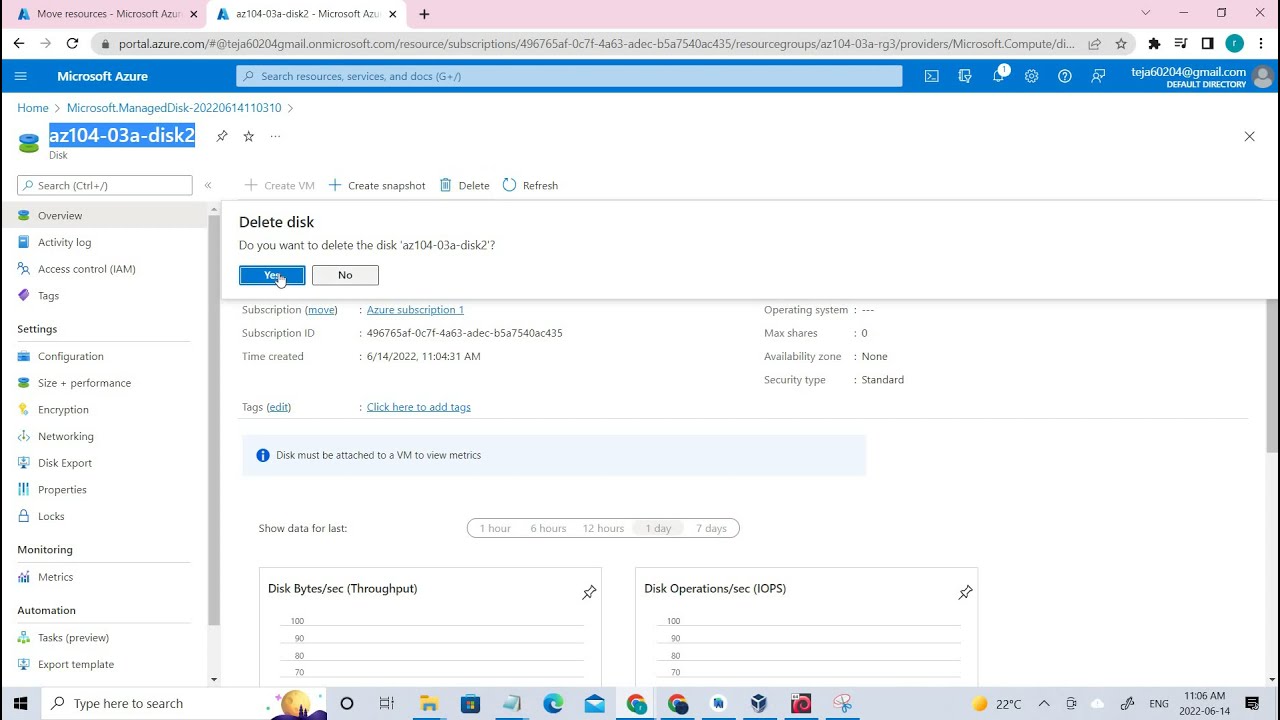Open Cloud Shell icon in top bar
Viewport: 1280px width, 720px height.
point(932,76)
